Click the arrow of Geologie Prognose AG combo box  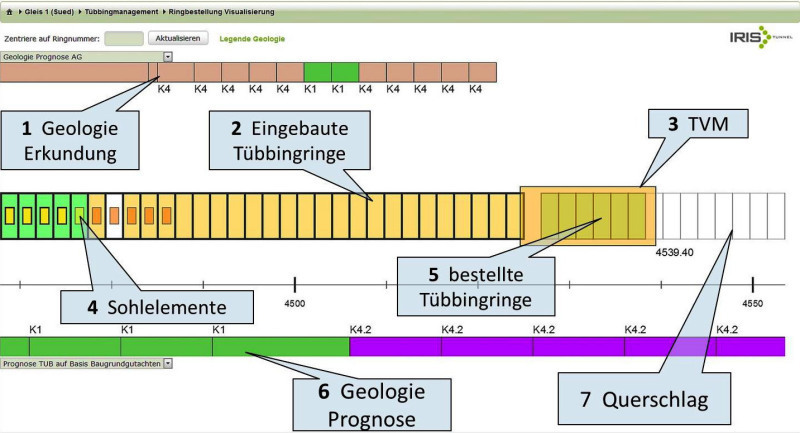(x=168, y=57)
